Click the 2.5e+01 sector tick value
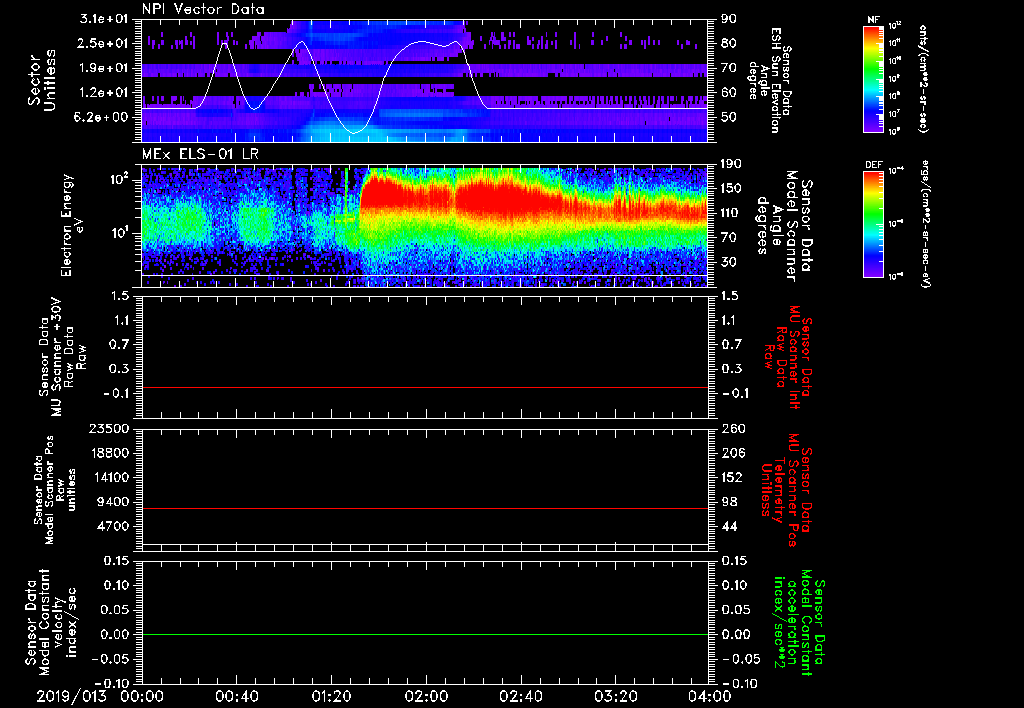This screenshot has height=708, width=1024. coord(104,43)
